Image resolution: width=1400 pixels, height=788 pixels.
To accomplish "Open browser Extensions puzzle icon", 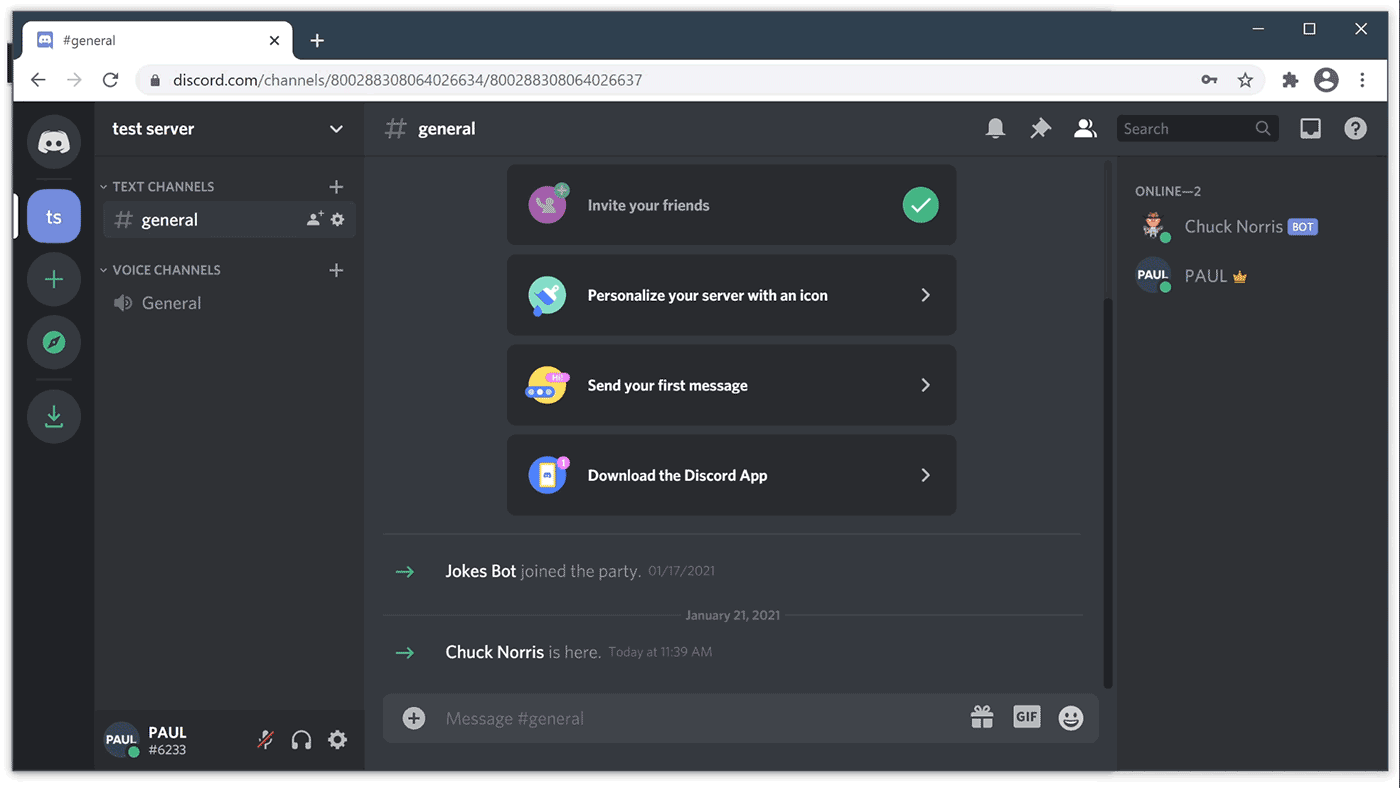I will pos(1290,80).
